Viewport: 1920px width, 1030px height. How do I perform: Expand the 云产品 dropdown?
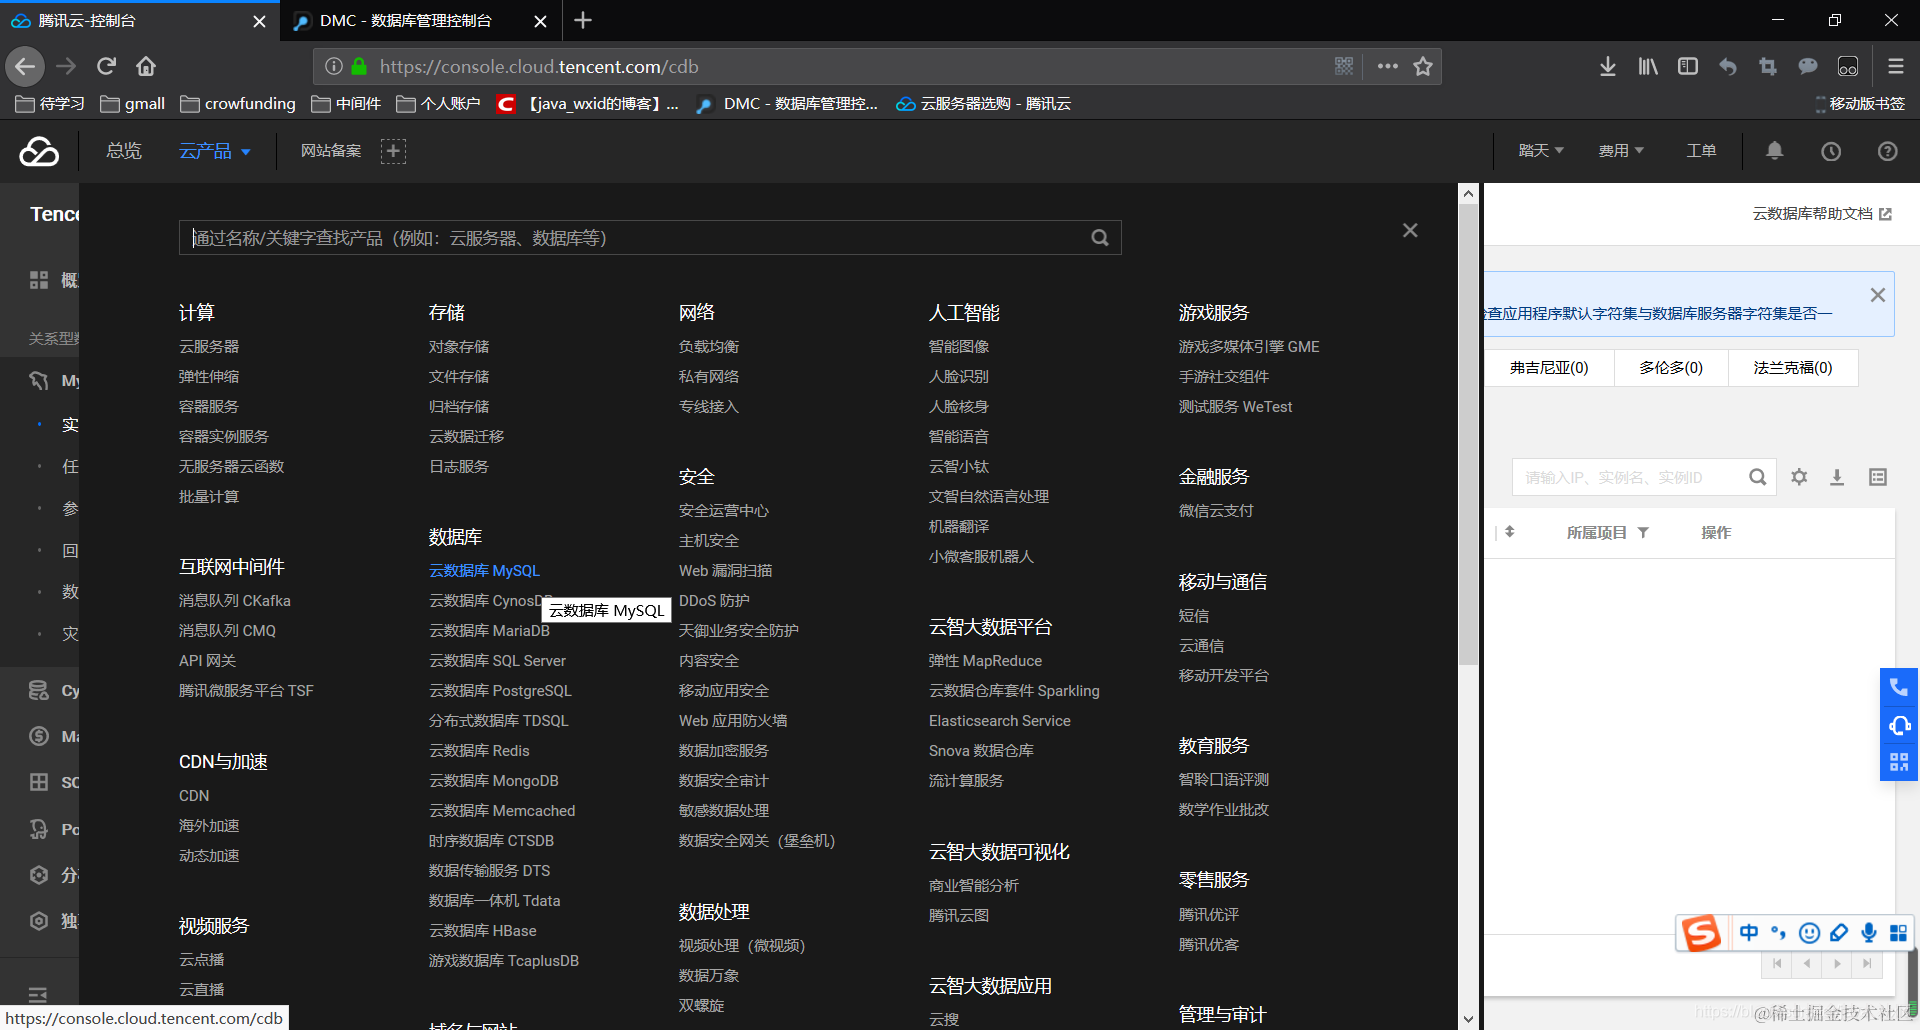tap(214, 151)
